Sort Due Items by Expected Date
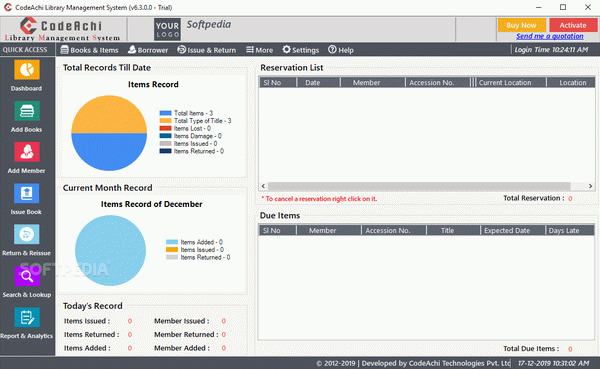 click(x=513, y=230)
